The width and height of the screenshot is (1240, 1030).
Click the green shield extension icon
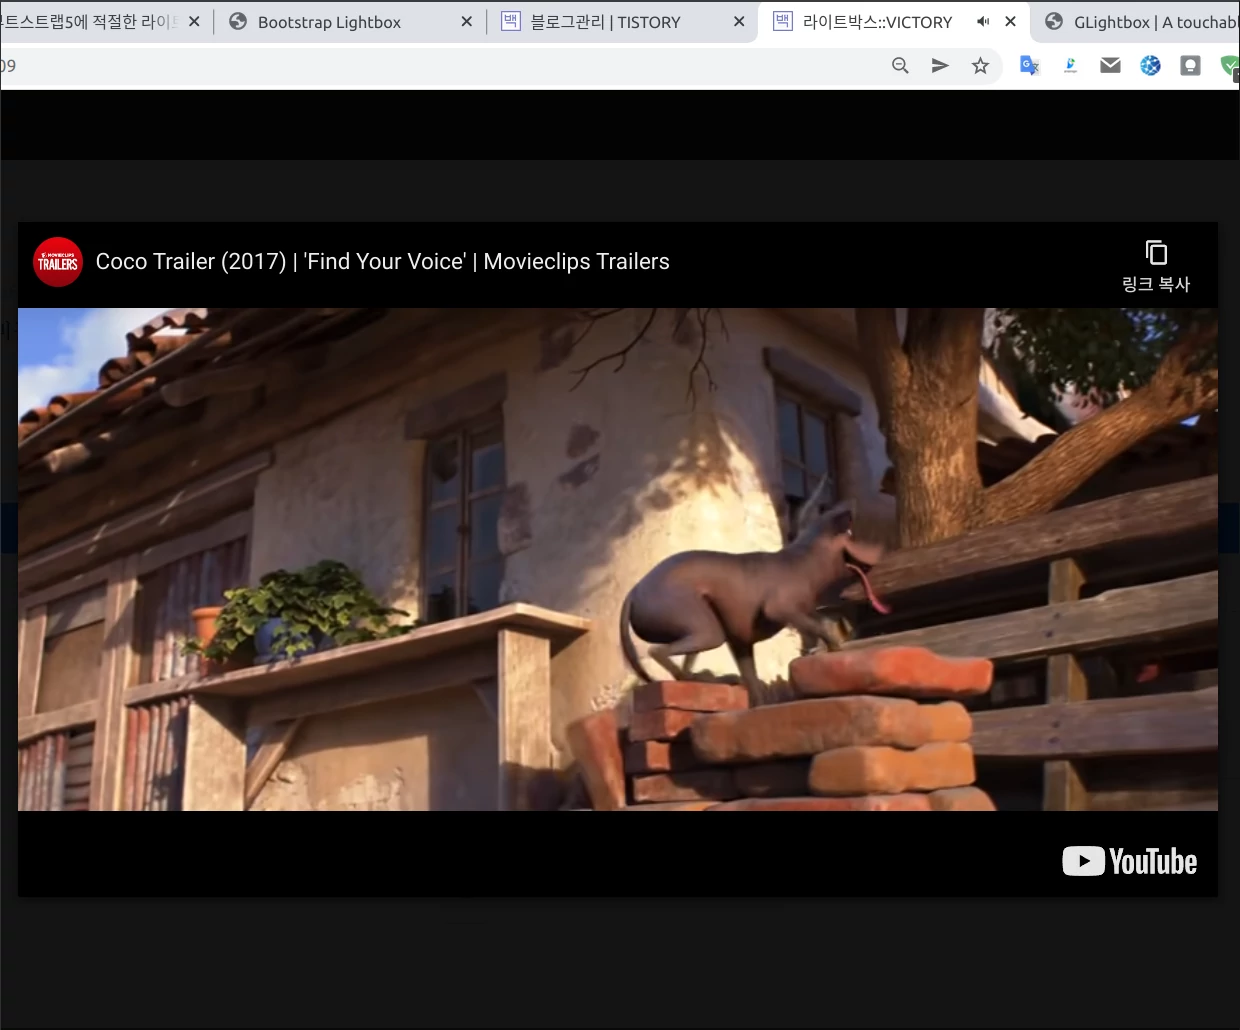coord(1230,66)
